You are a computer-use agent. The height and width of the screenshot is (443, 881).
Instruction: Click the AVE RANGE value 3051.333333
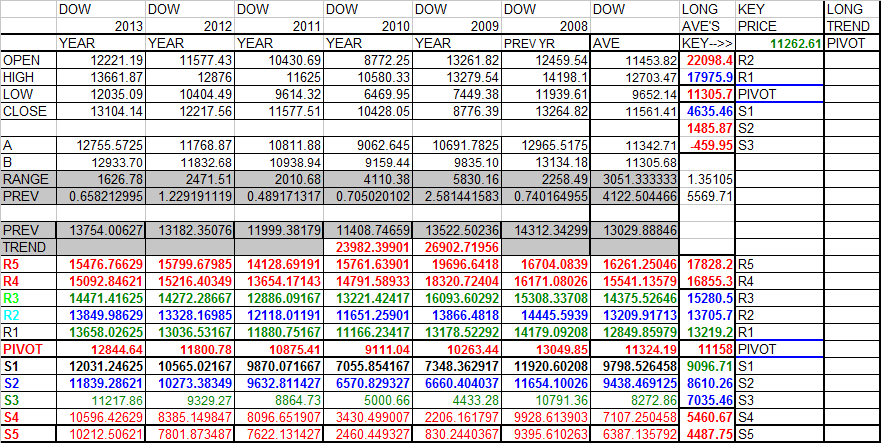click(x=635, y=179)
